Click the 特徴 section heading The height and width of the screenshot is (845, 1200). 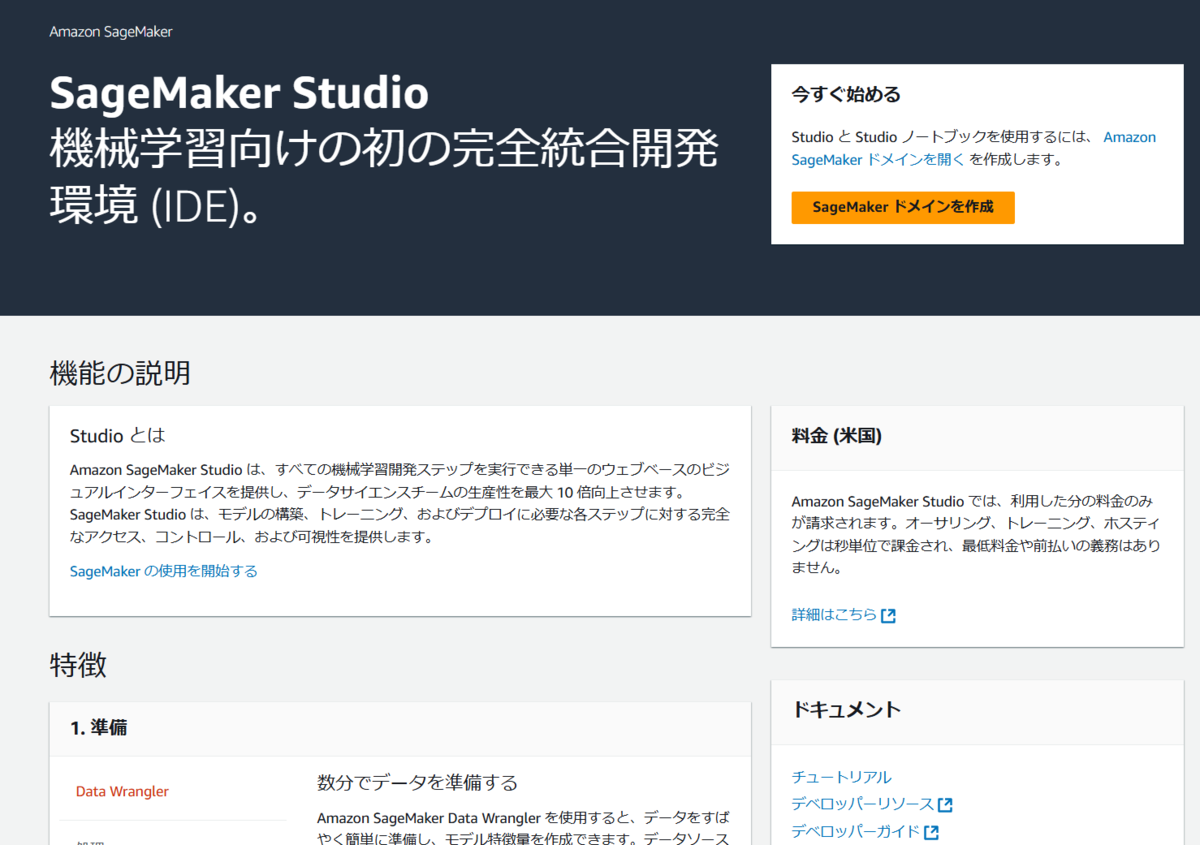click(78, 665)
